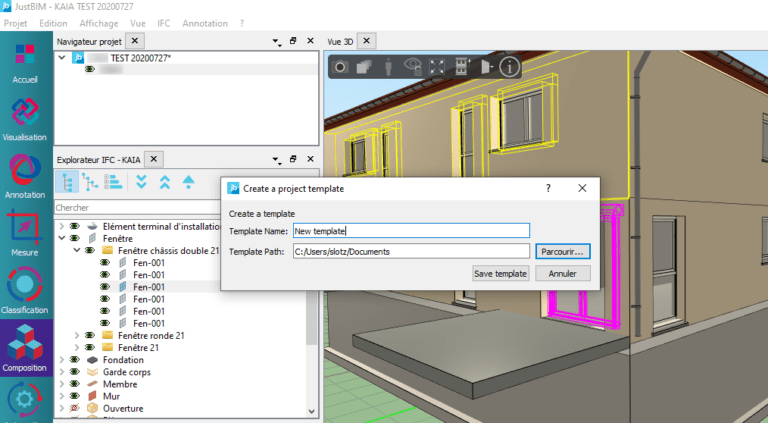Viewport: 768px width, 423px height.
Task: Click the Chercher search field
Action: (138, 208)
